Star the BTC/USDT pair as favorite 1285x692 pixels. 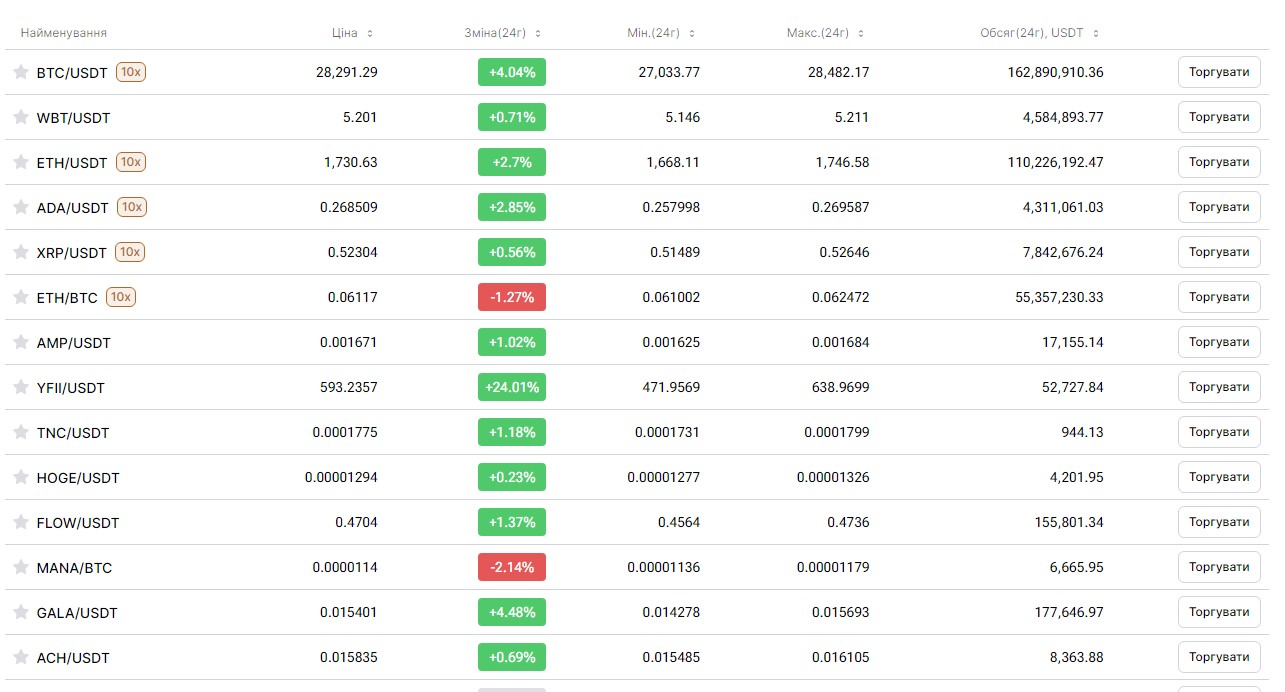[21, 72]
